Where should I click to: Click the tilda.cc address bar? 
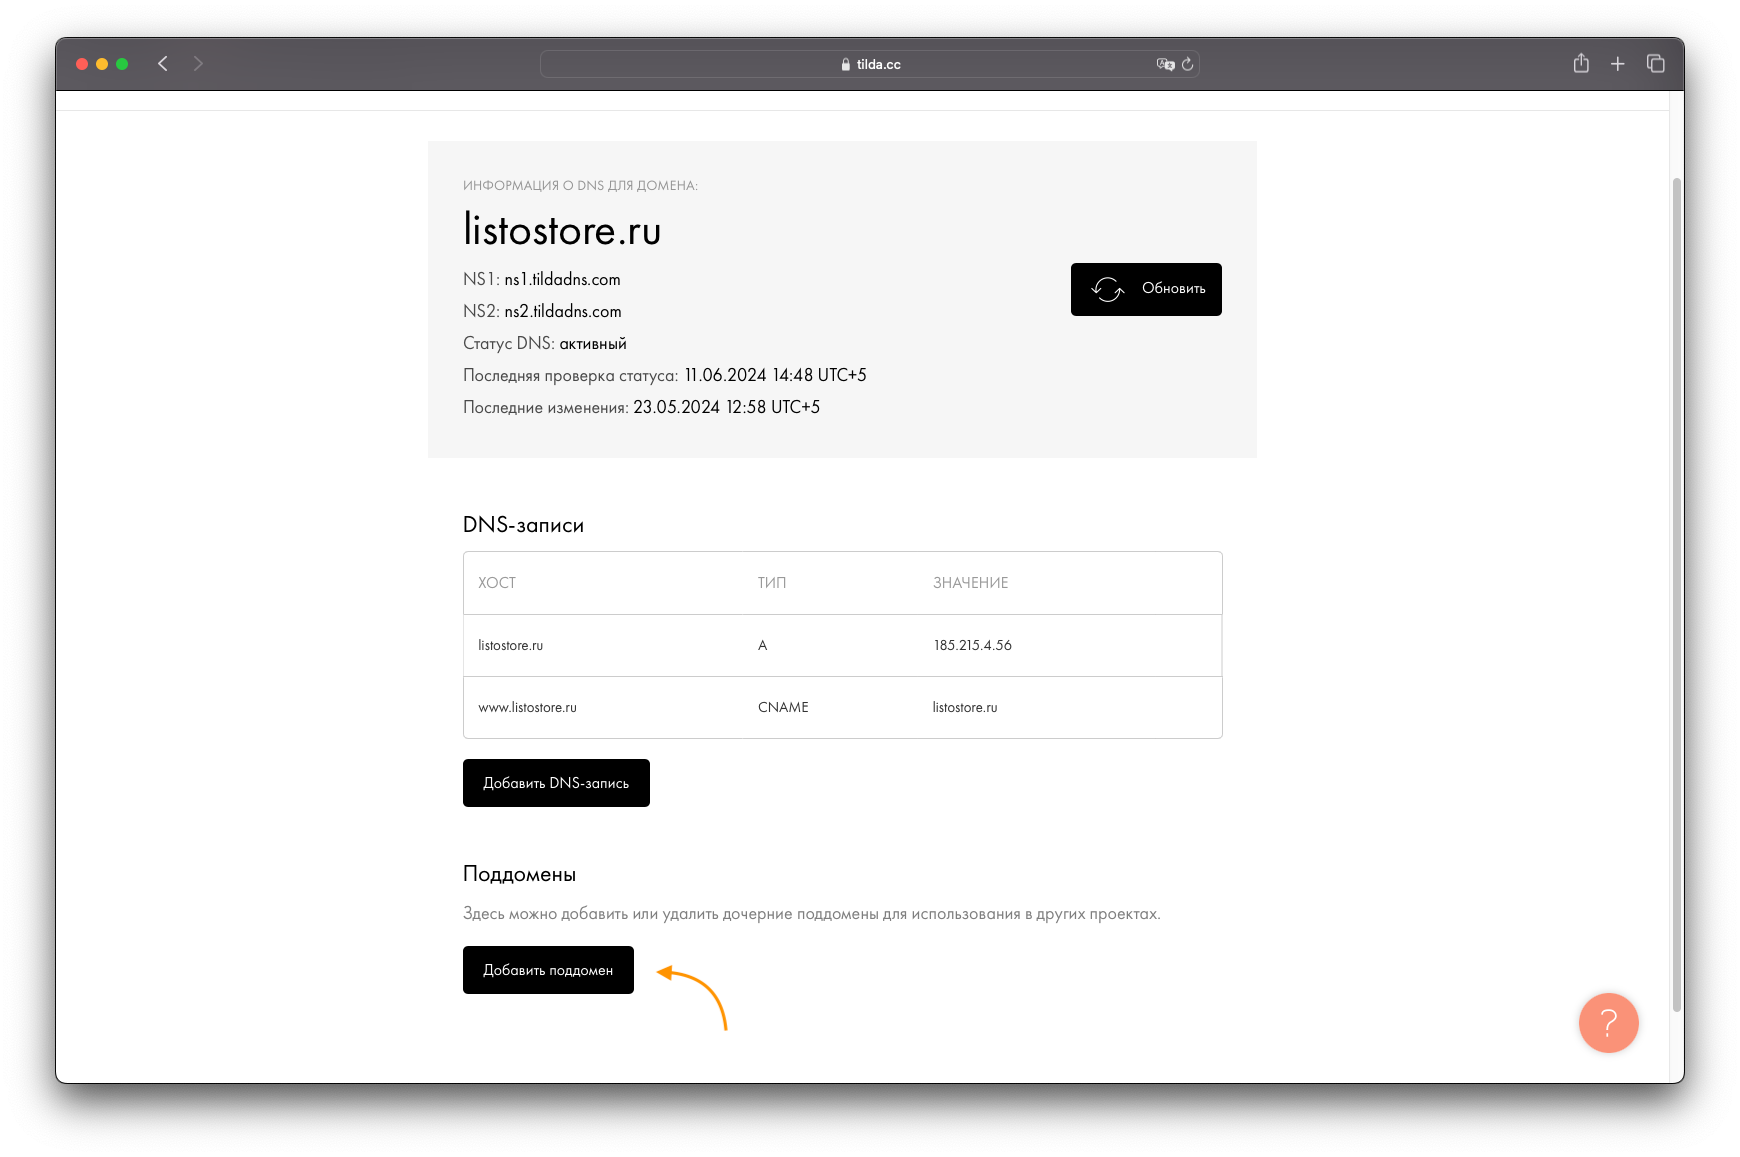coord(870,64)
